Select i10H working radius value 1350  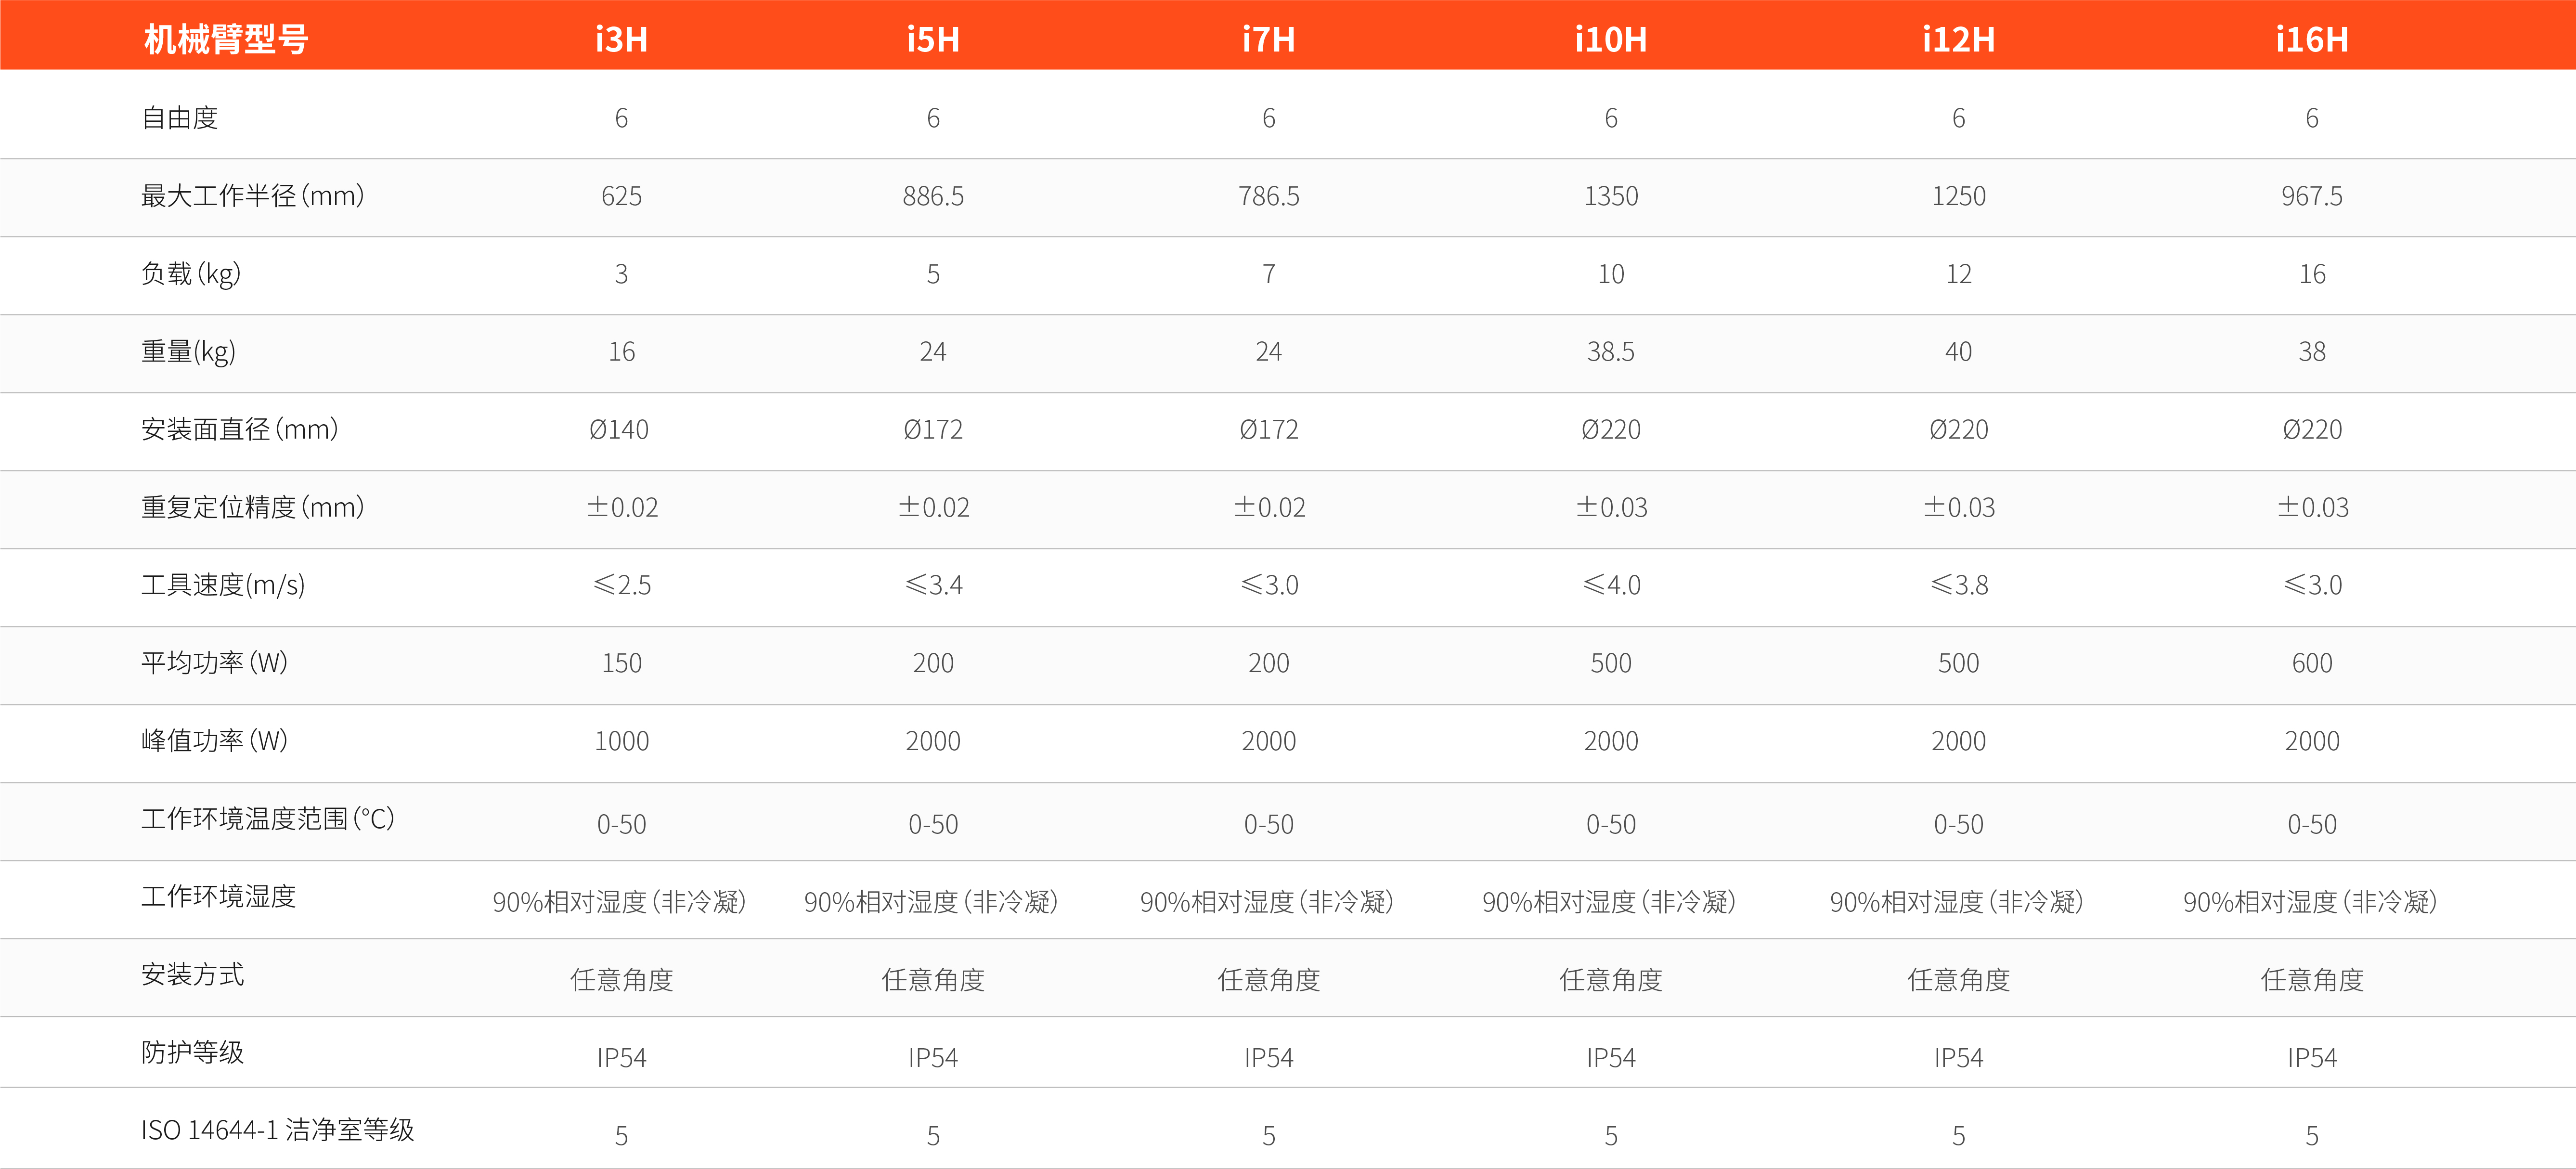coord(1610,196)
